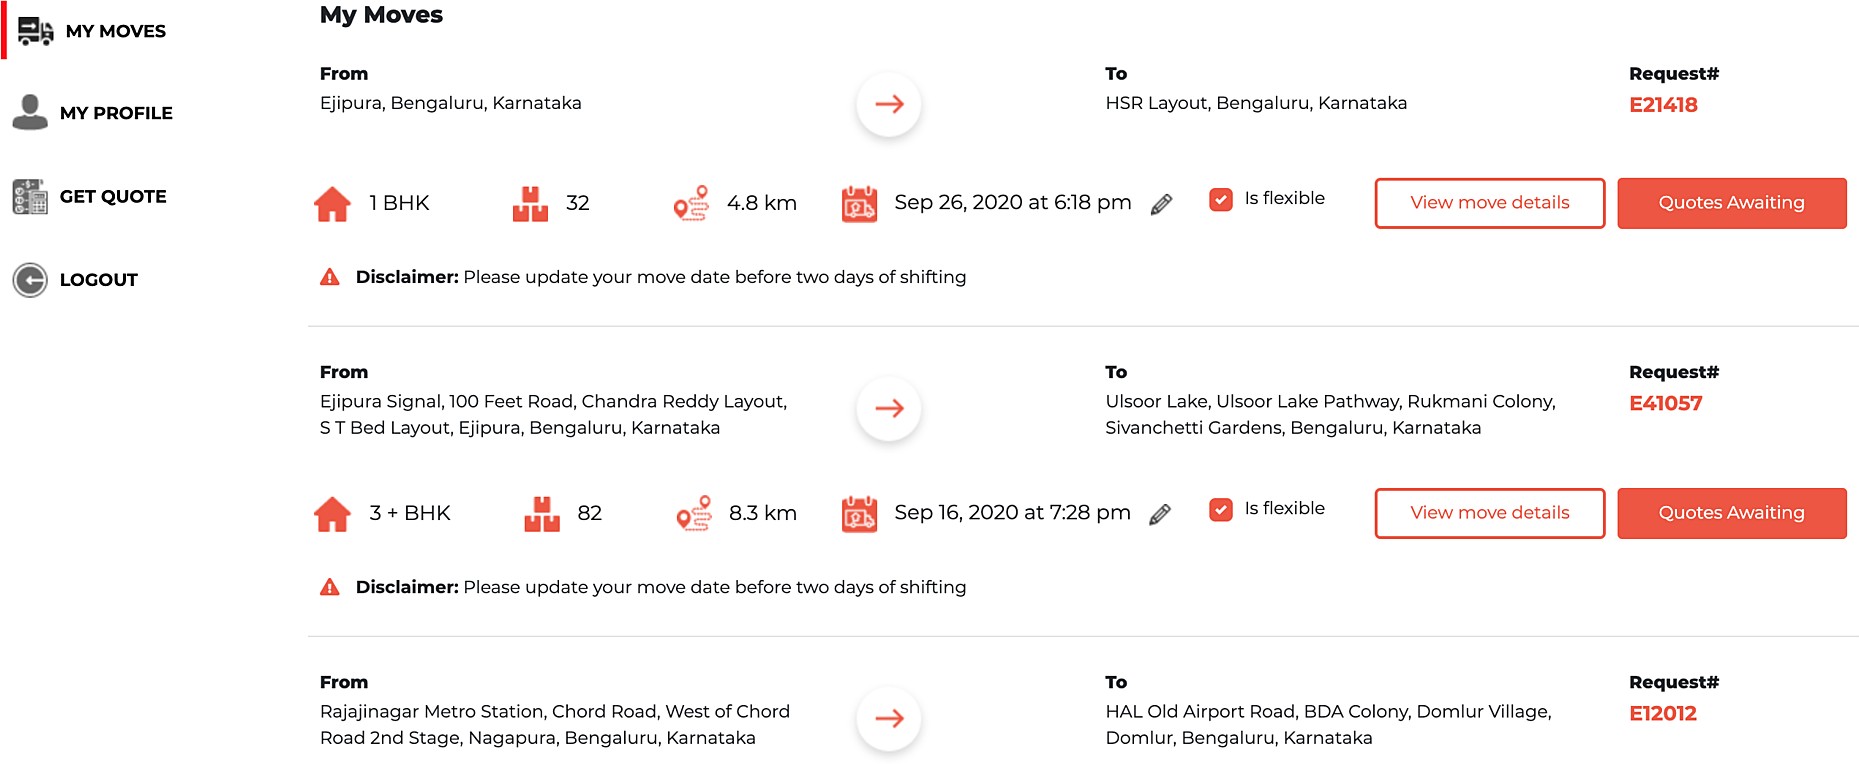Click Quotes Awaiting for request E21418
1859x764 pixels.
(1731, 203)
